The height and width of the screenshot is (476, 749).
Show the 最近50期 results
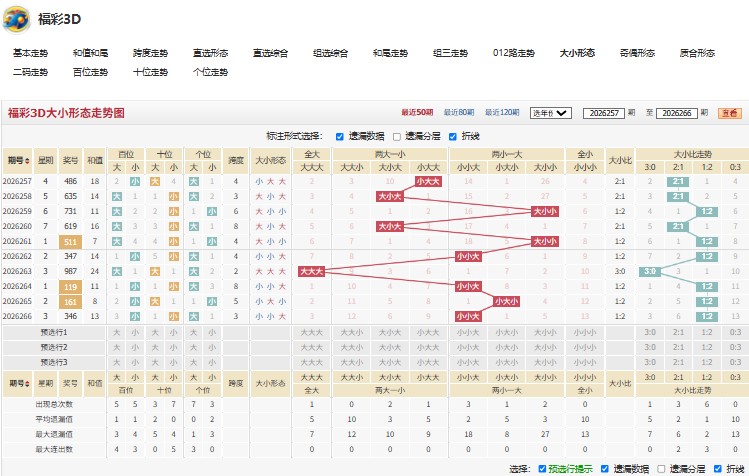click(x=417, y=112)
